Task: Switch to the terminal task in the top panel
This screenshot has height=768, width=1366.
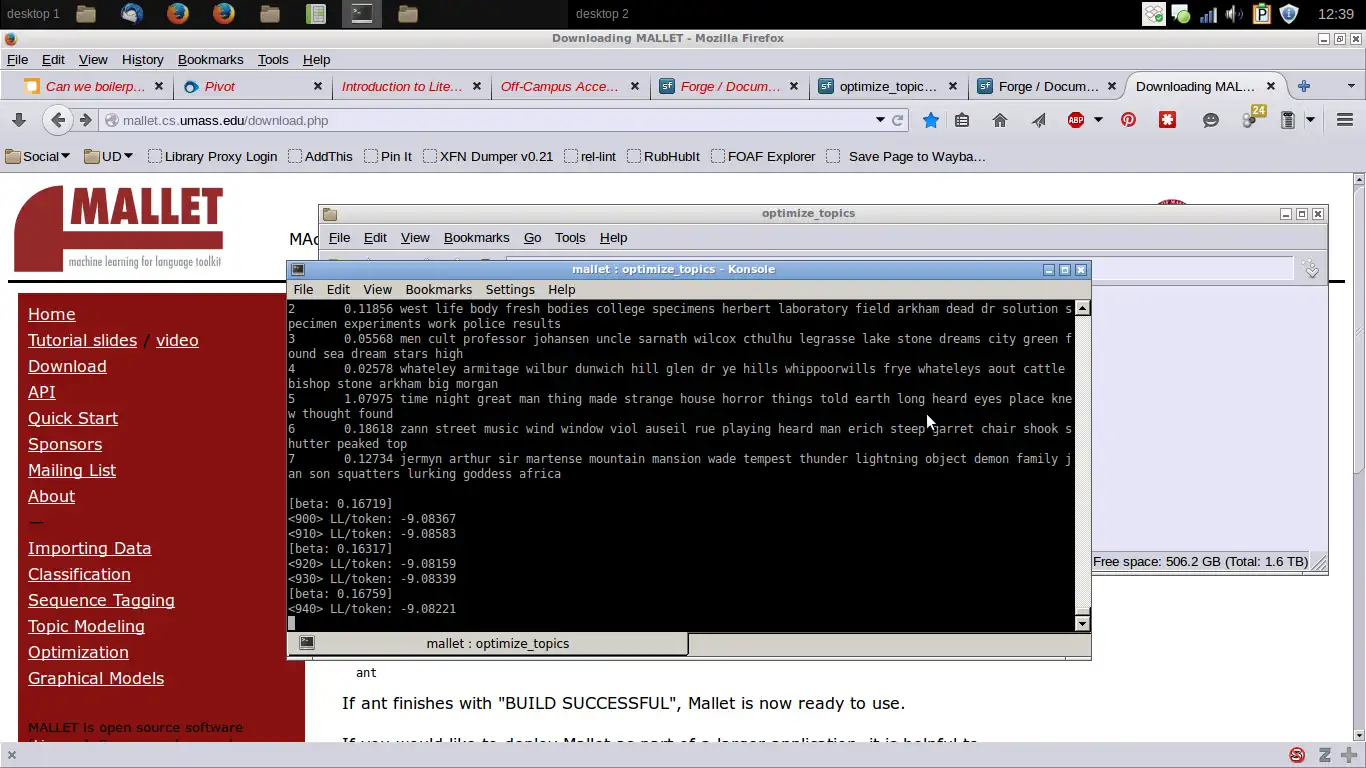Action: coord(361,14)
